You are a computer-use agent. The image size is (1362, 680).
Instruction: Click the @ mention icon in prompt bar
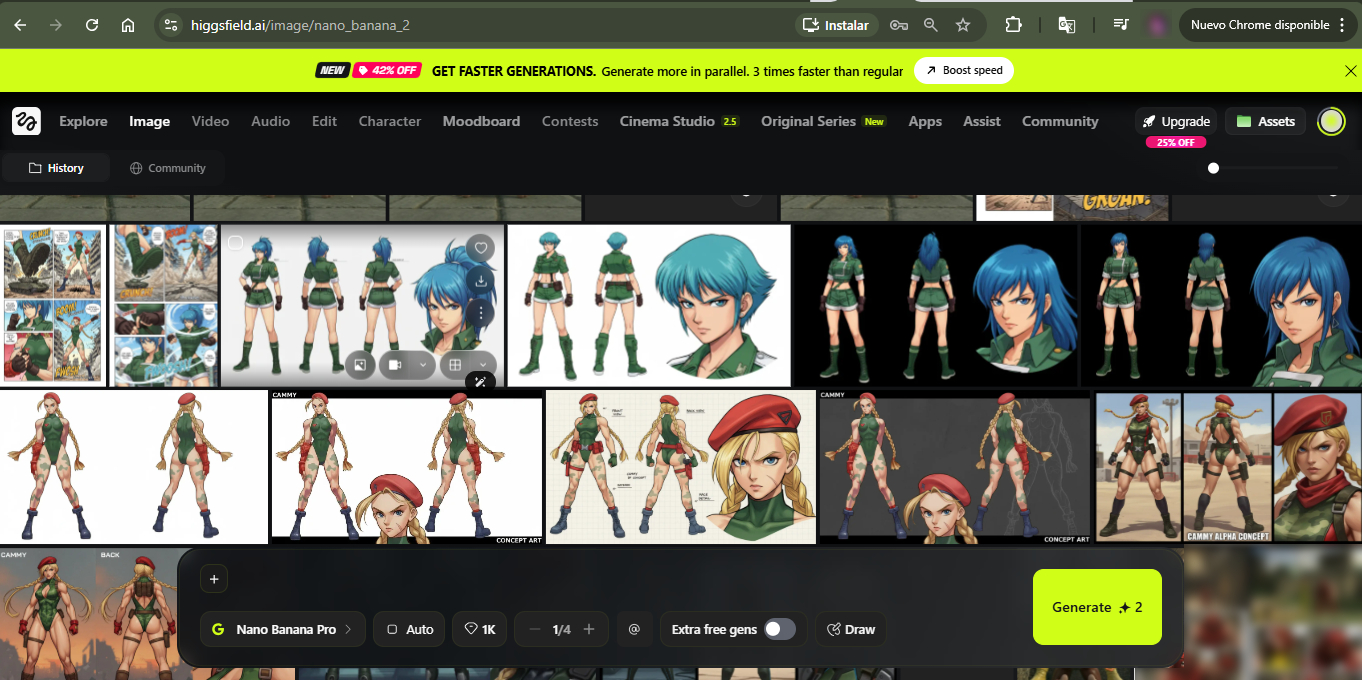coord(634,629)
